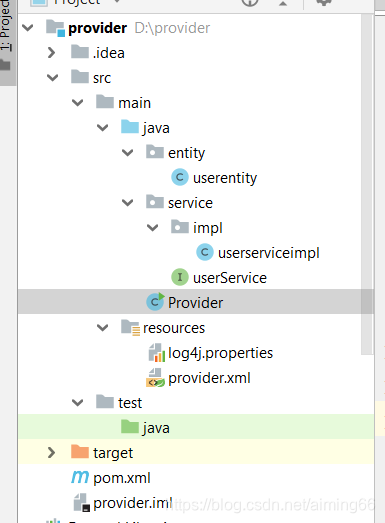Open the Project tool window side tab
Image resolution: width=385 pixels, height=523 pixels.
7,43
